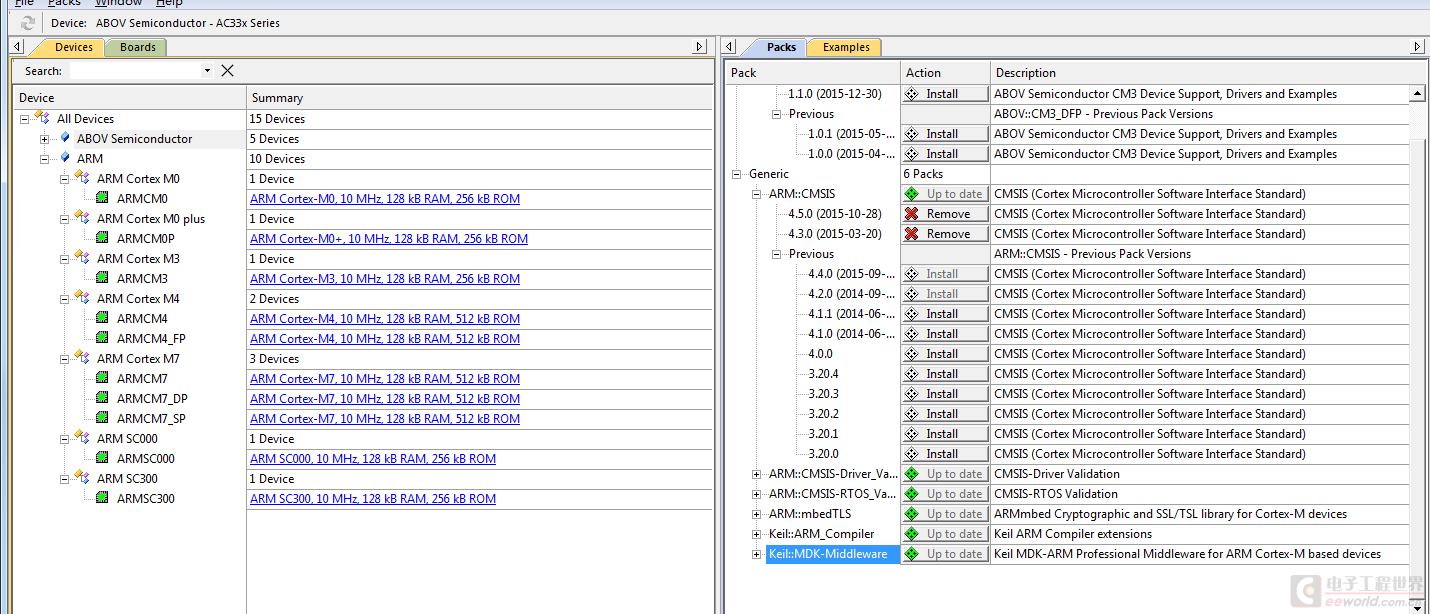The height and width of the screenshot is (614, 1430).
Task: Expand the Keil::MDK-Middleware pack node
Action: tap(757, 554)
